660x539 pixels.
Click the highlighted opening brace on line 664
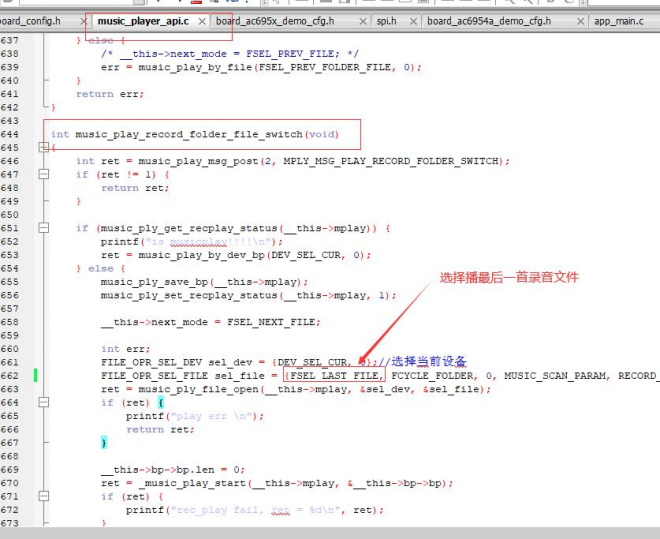pyautogui.click(x=161, y=403)
